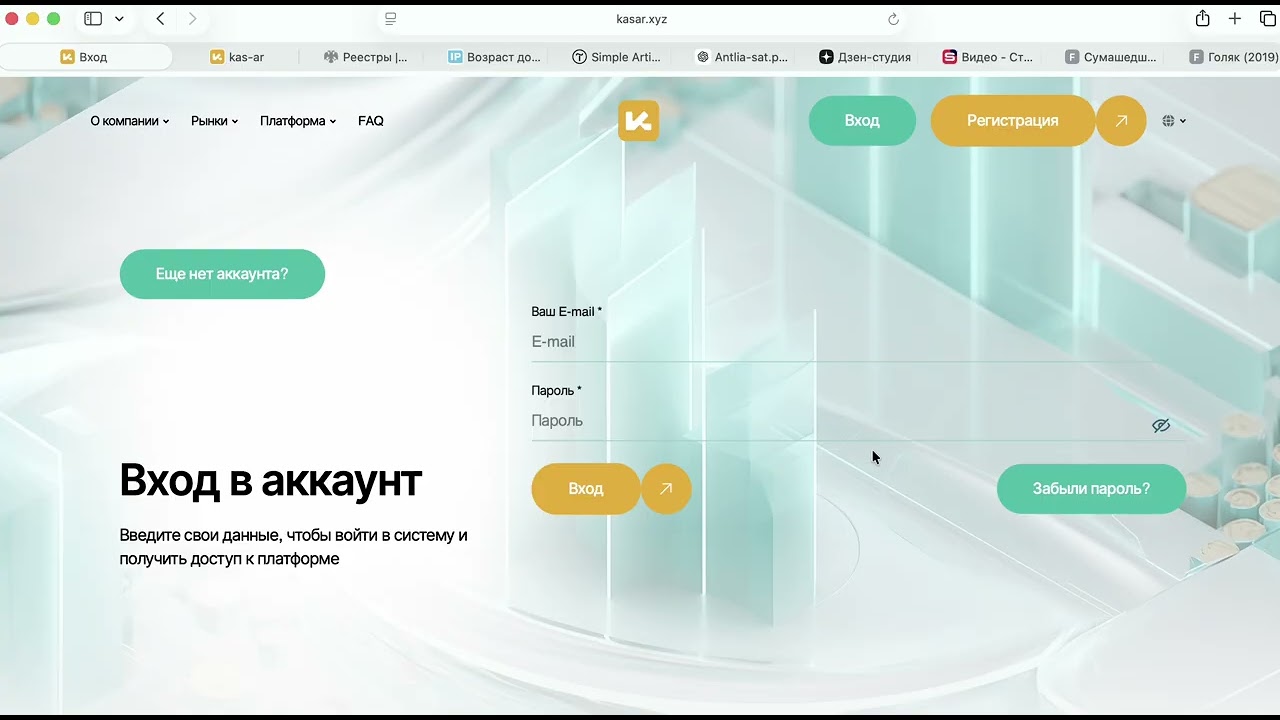This screenshot has height=720, width=1280.
Task: Select the active Вход tab
Action: point(85,57)
